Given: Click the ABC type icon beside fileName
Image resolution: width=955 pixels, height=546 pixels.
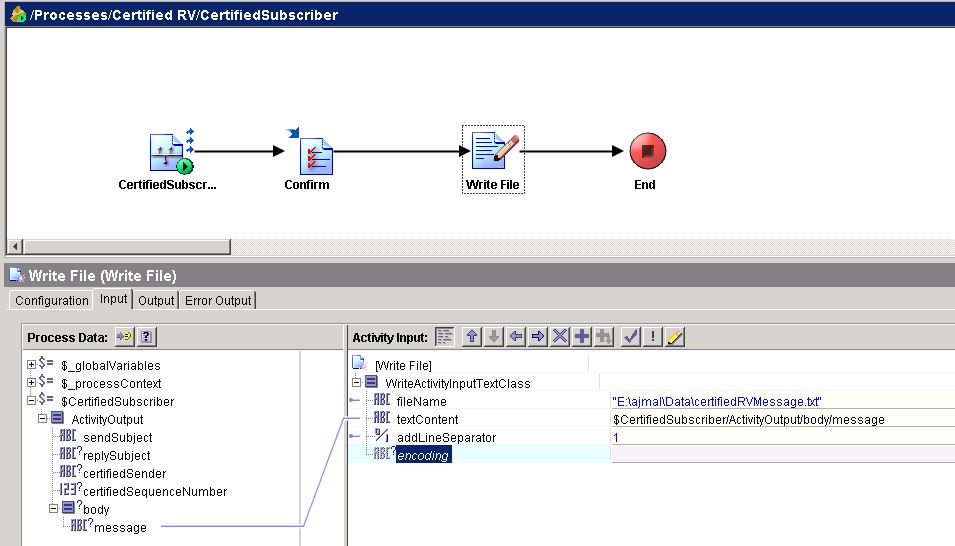Looking at the screenshot, I should click(x=382, y=400).
